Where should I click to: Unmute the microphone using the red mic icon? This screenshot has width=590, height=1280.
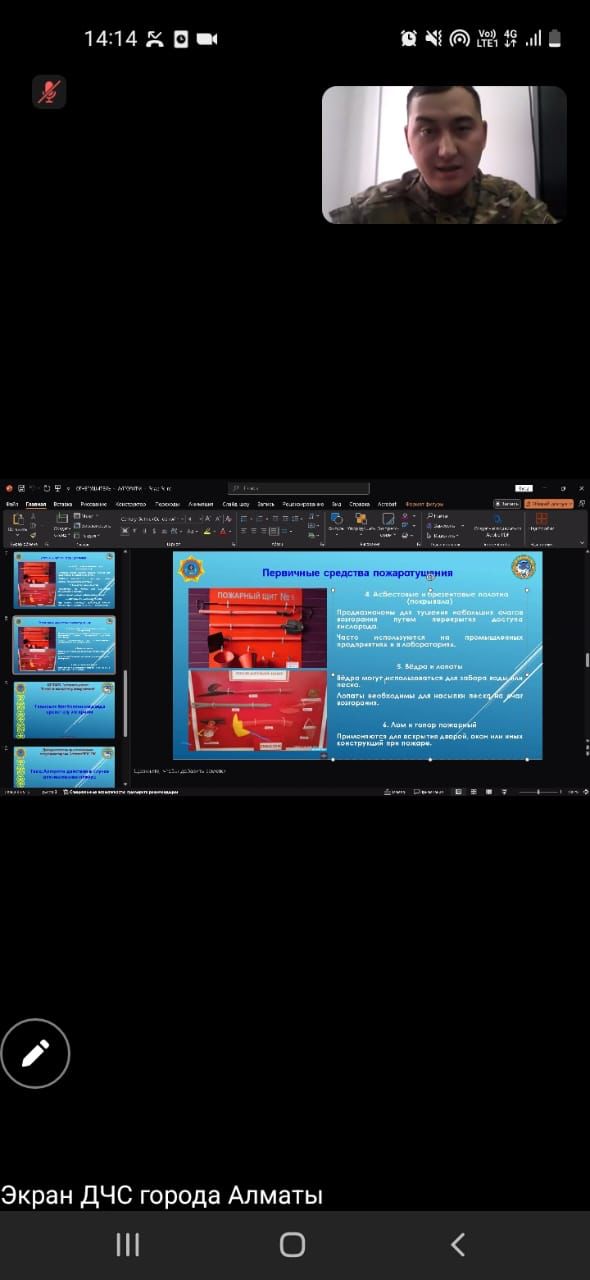click(48, 92)
